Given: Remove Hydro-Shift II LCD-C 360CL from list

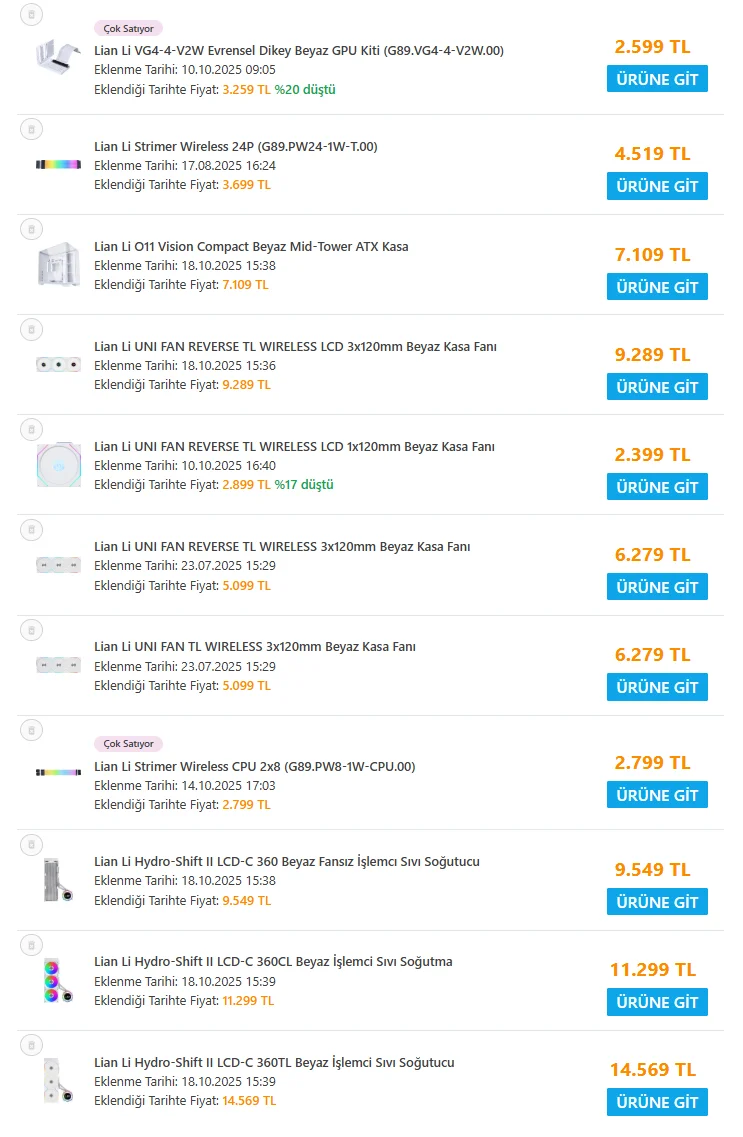Looking at the screenshot, I should 31,944.
